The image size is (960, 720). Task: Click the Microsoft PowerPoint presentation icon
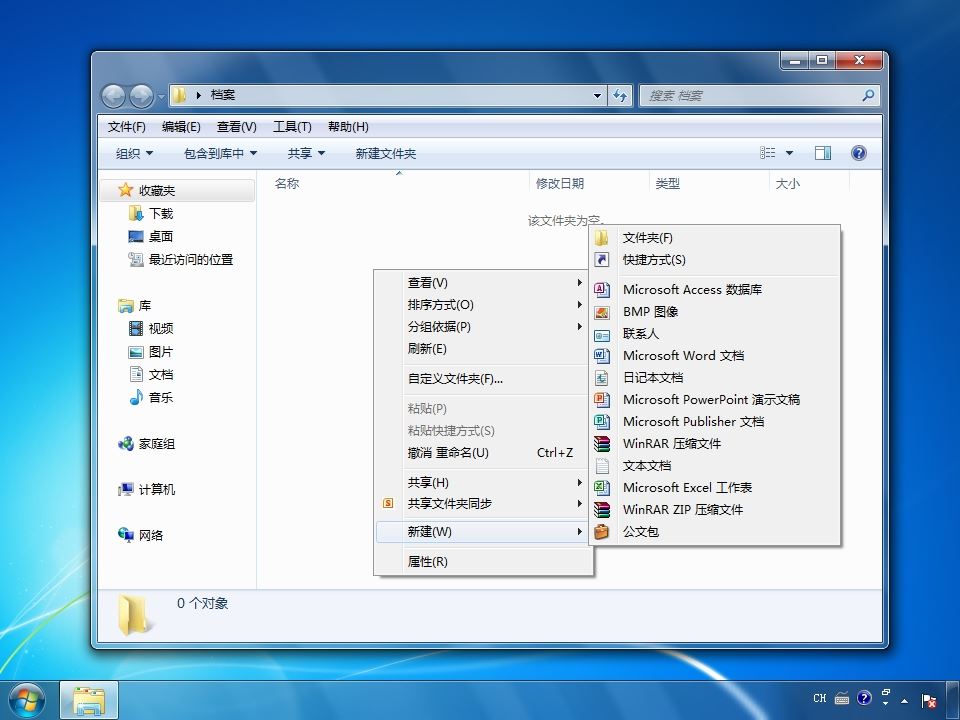click(602, 400)
